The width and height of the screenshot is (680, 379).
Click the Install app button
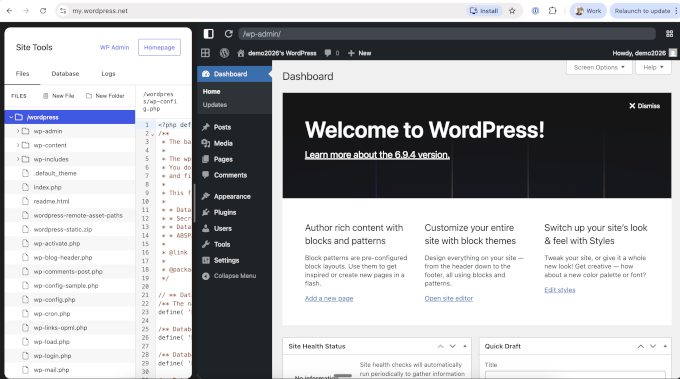click(x=484, y=11)
